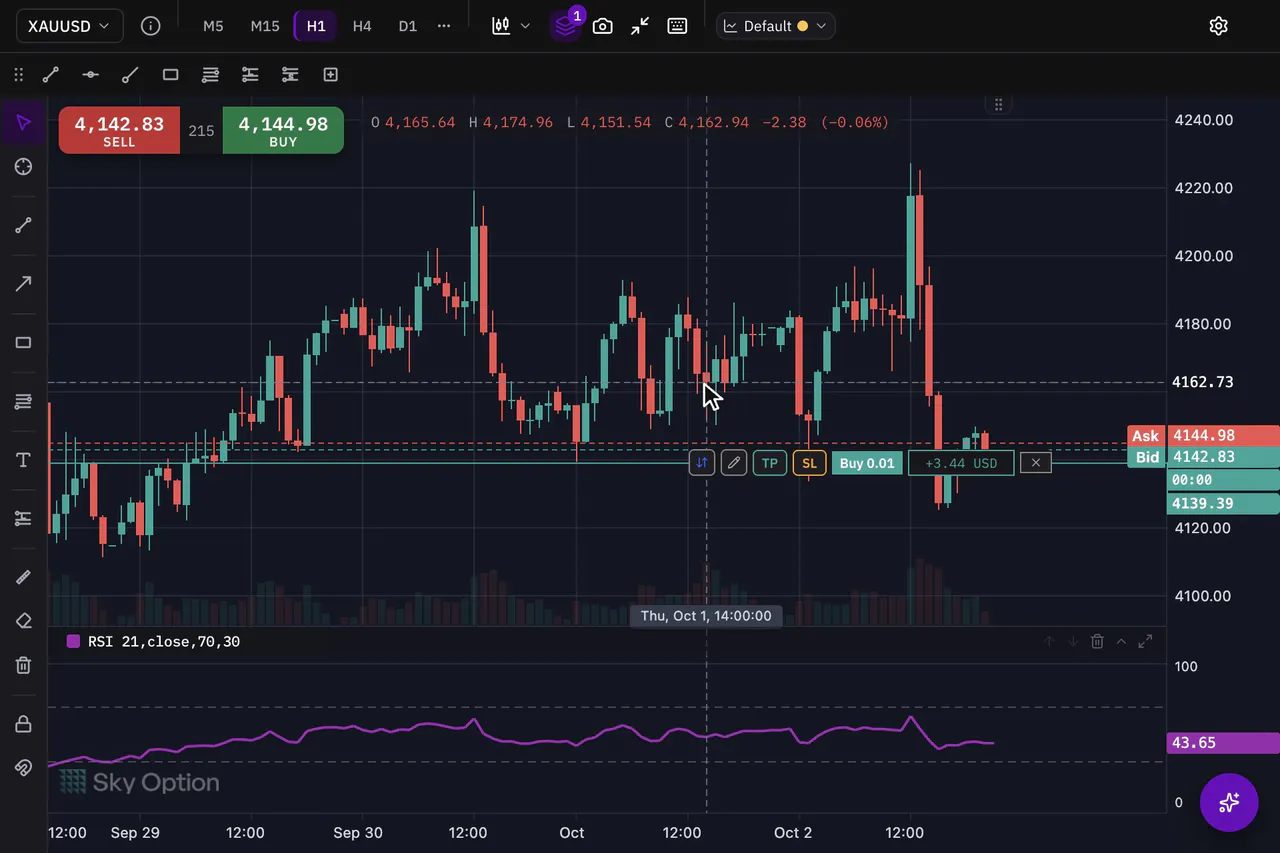Click the add favorite tool plus icon
The image size is (1280, 853).
click(x=330, y=74)
